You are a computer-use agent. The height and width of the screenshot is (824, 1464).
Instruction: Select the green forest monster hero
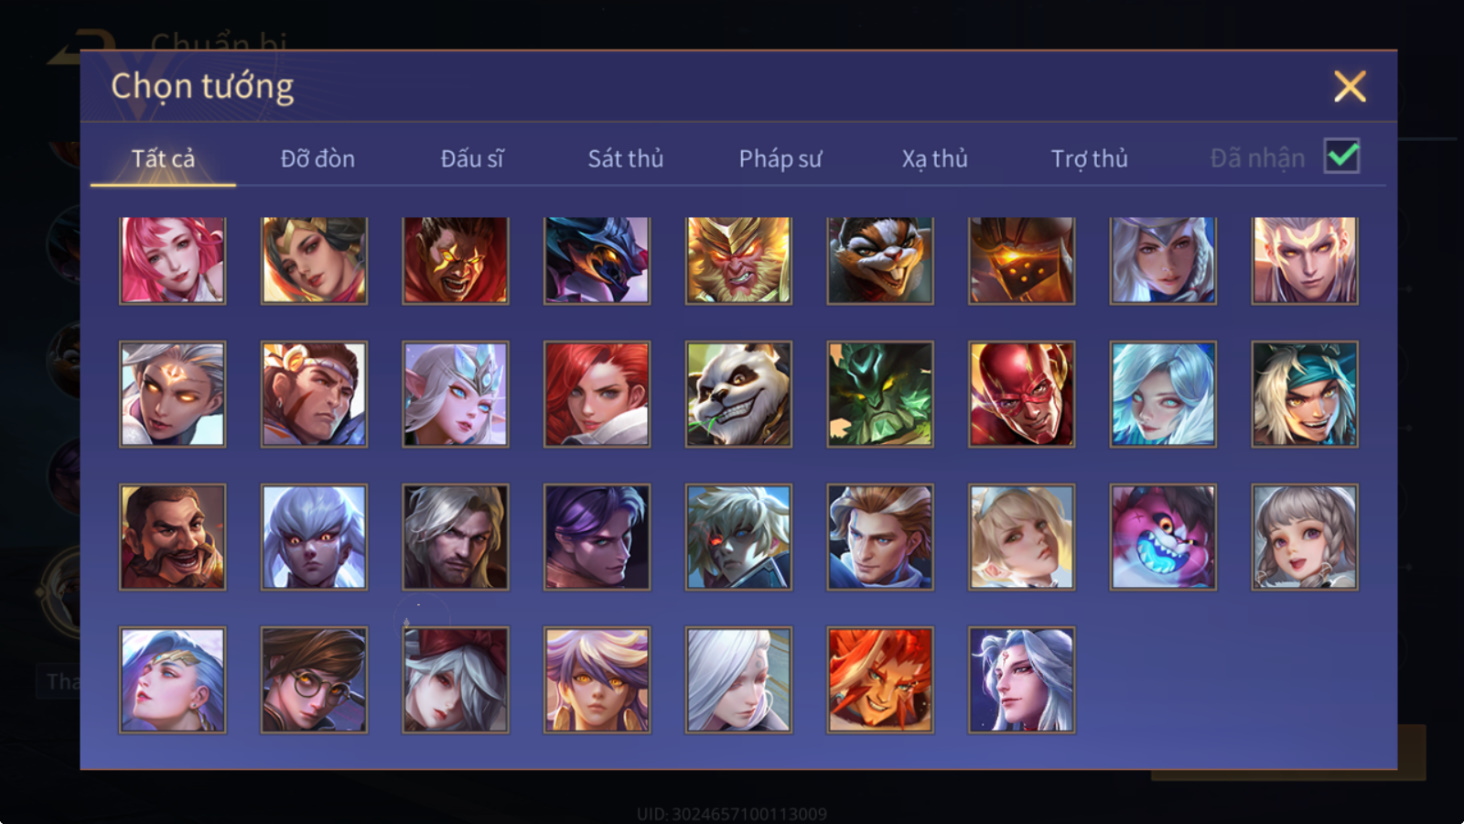[x=880, y=394]
